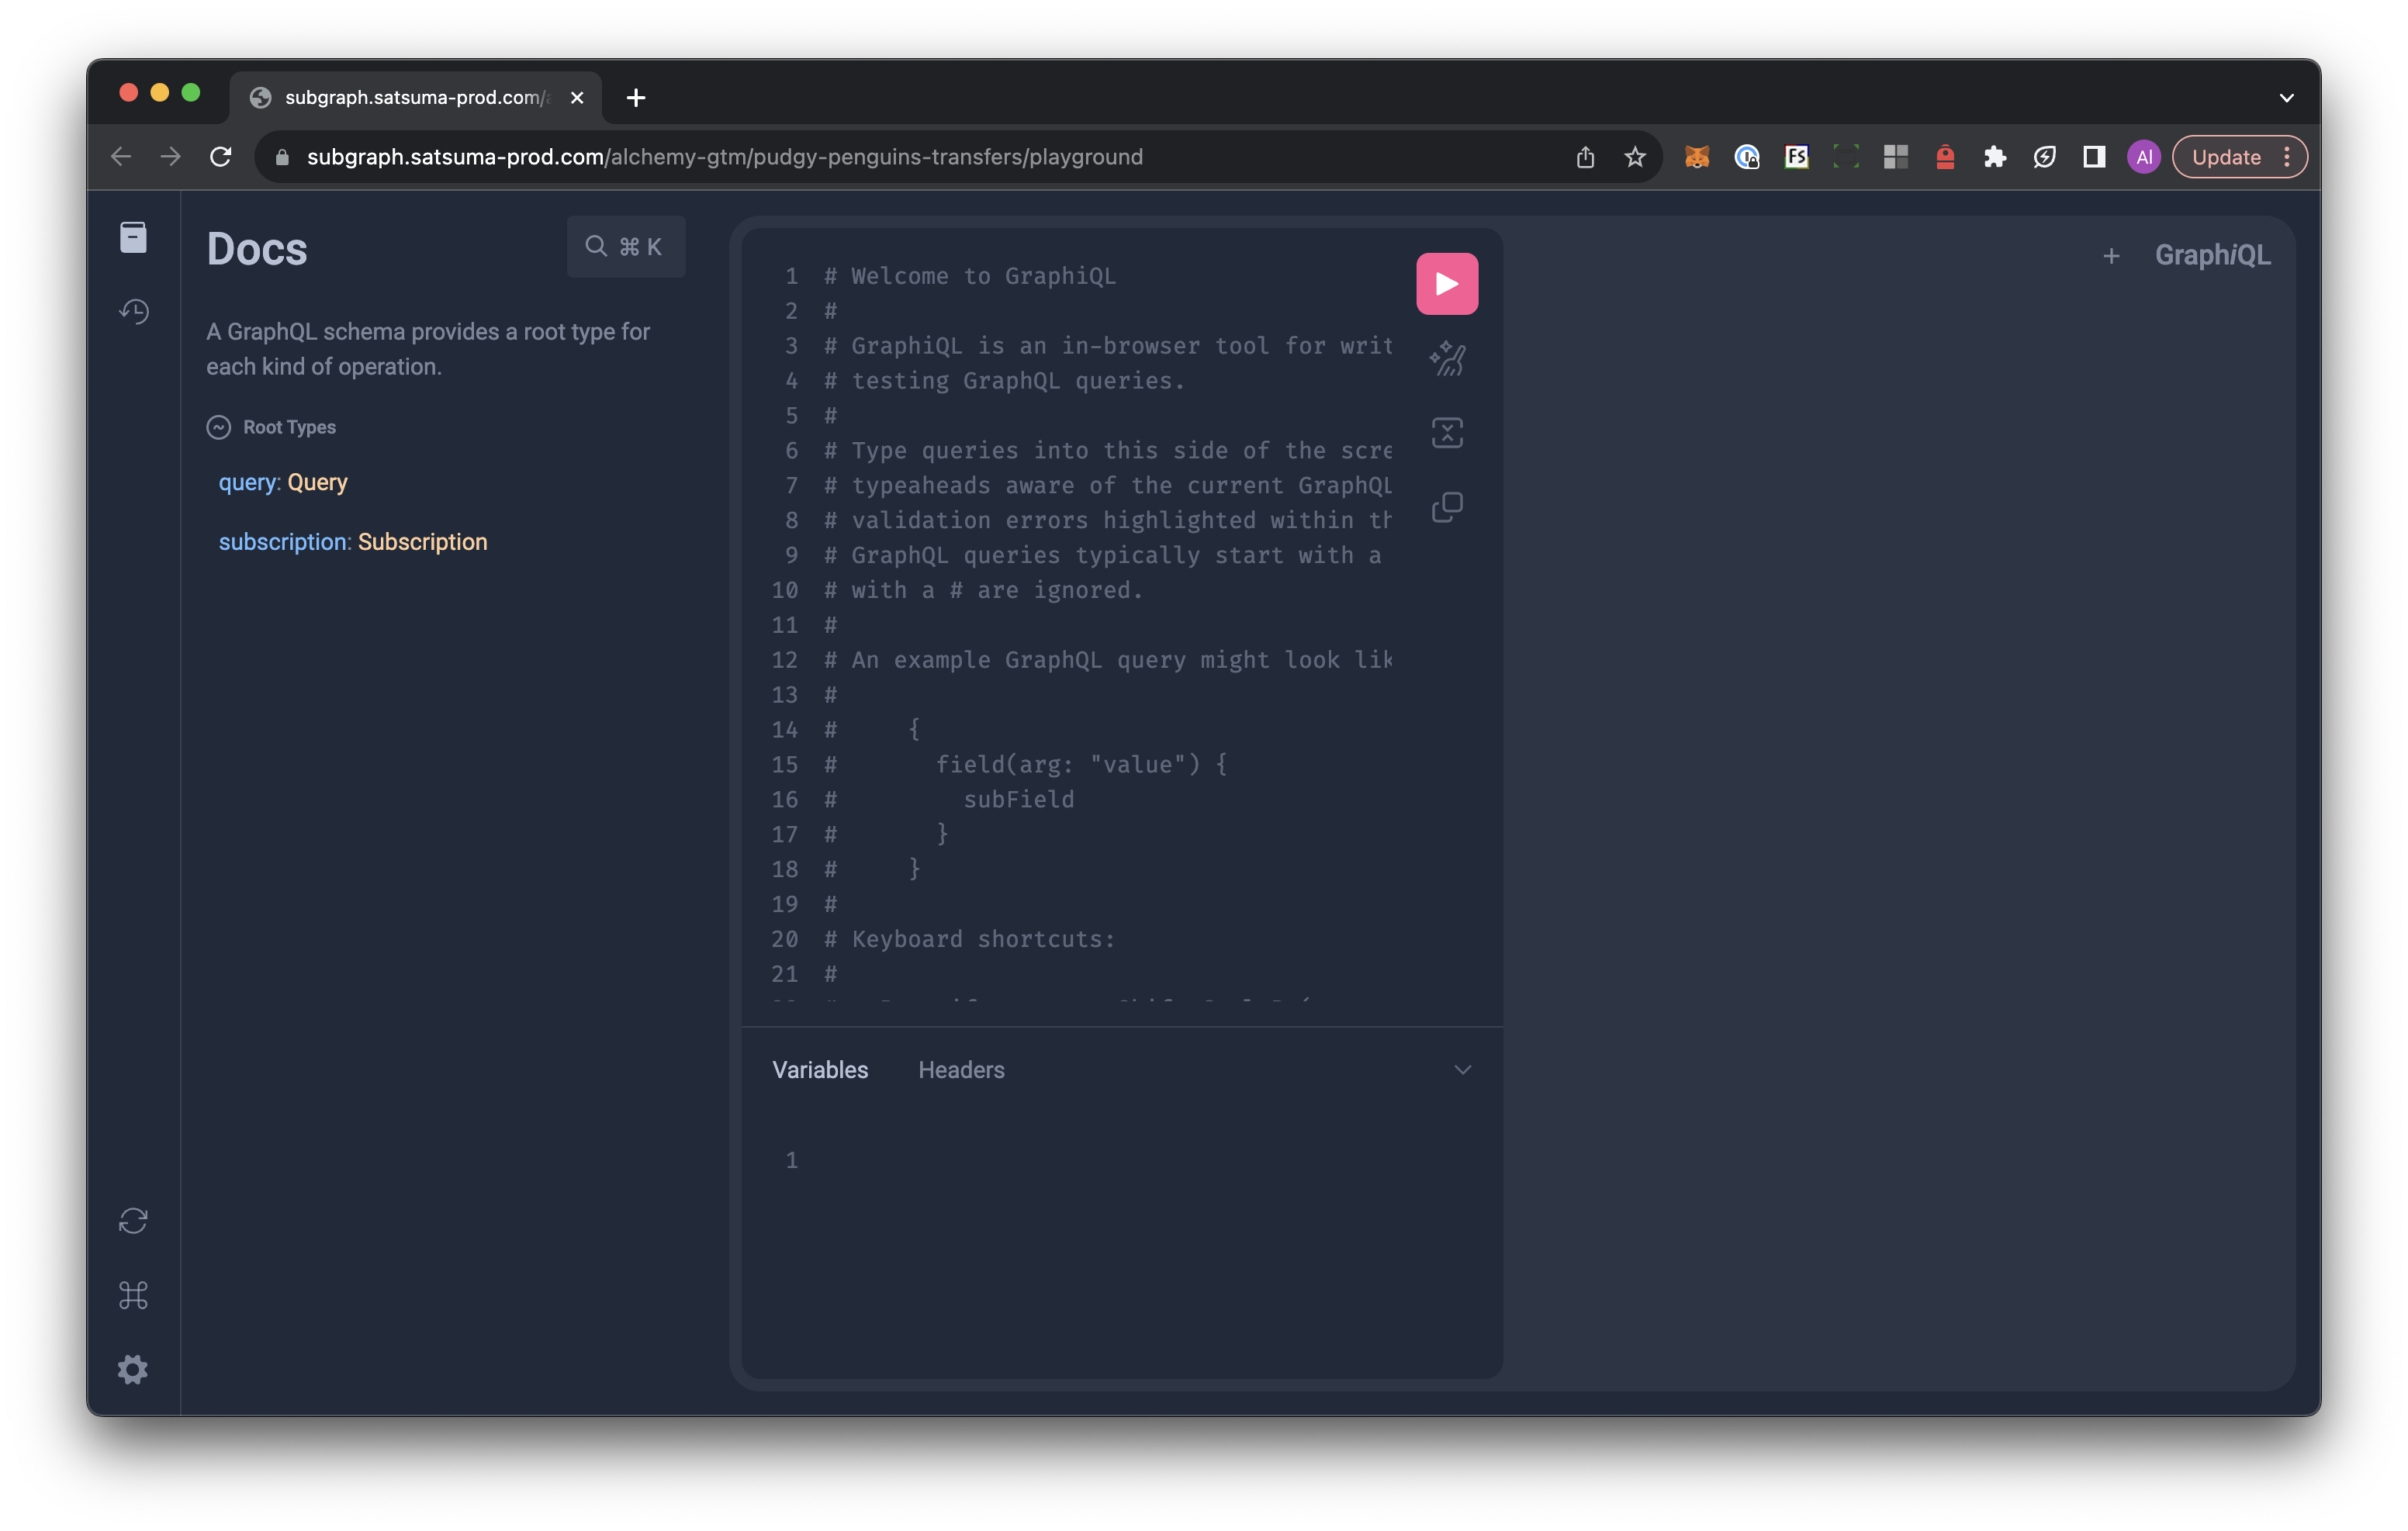Collapse the Variables editor chevron
Viewport: 2408px width, 1531px height.
click(x=1462, y=1070)
